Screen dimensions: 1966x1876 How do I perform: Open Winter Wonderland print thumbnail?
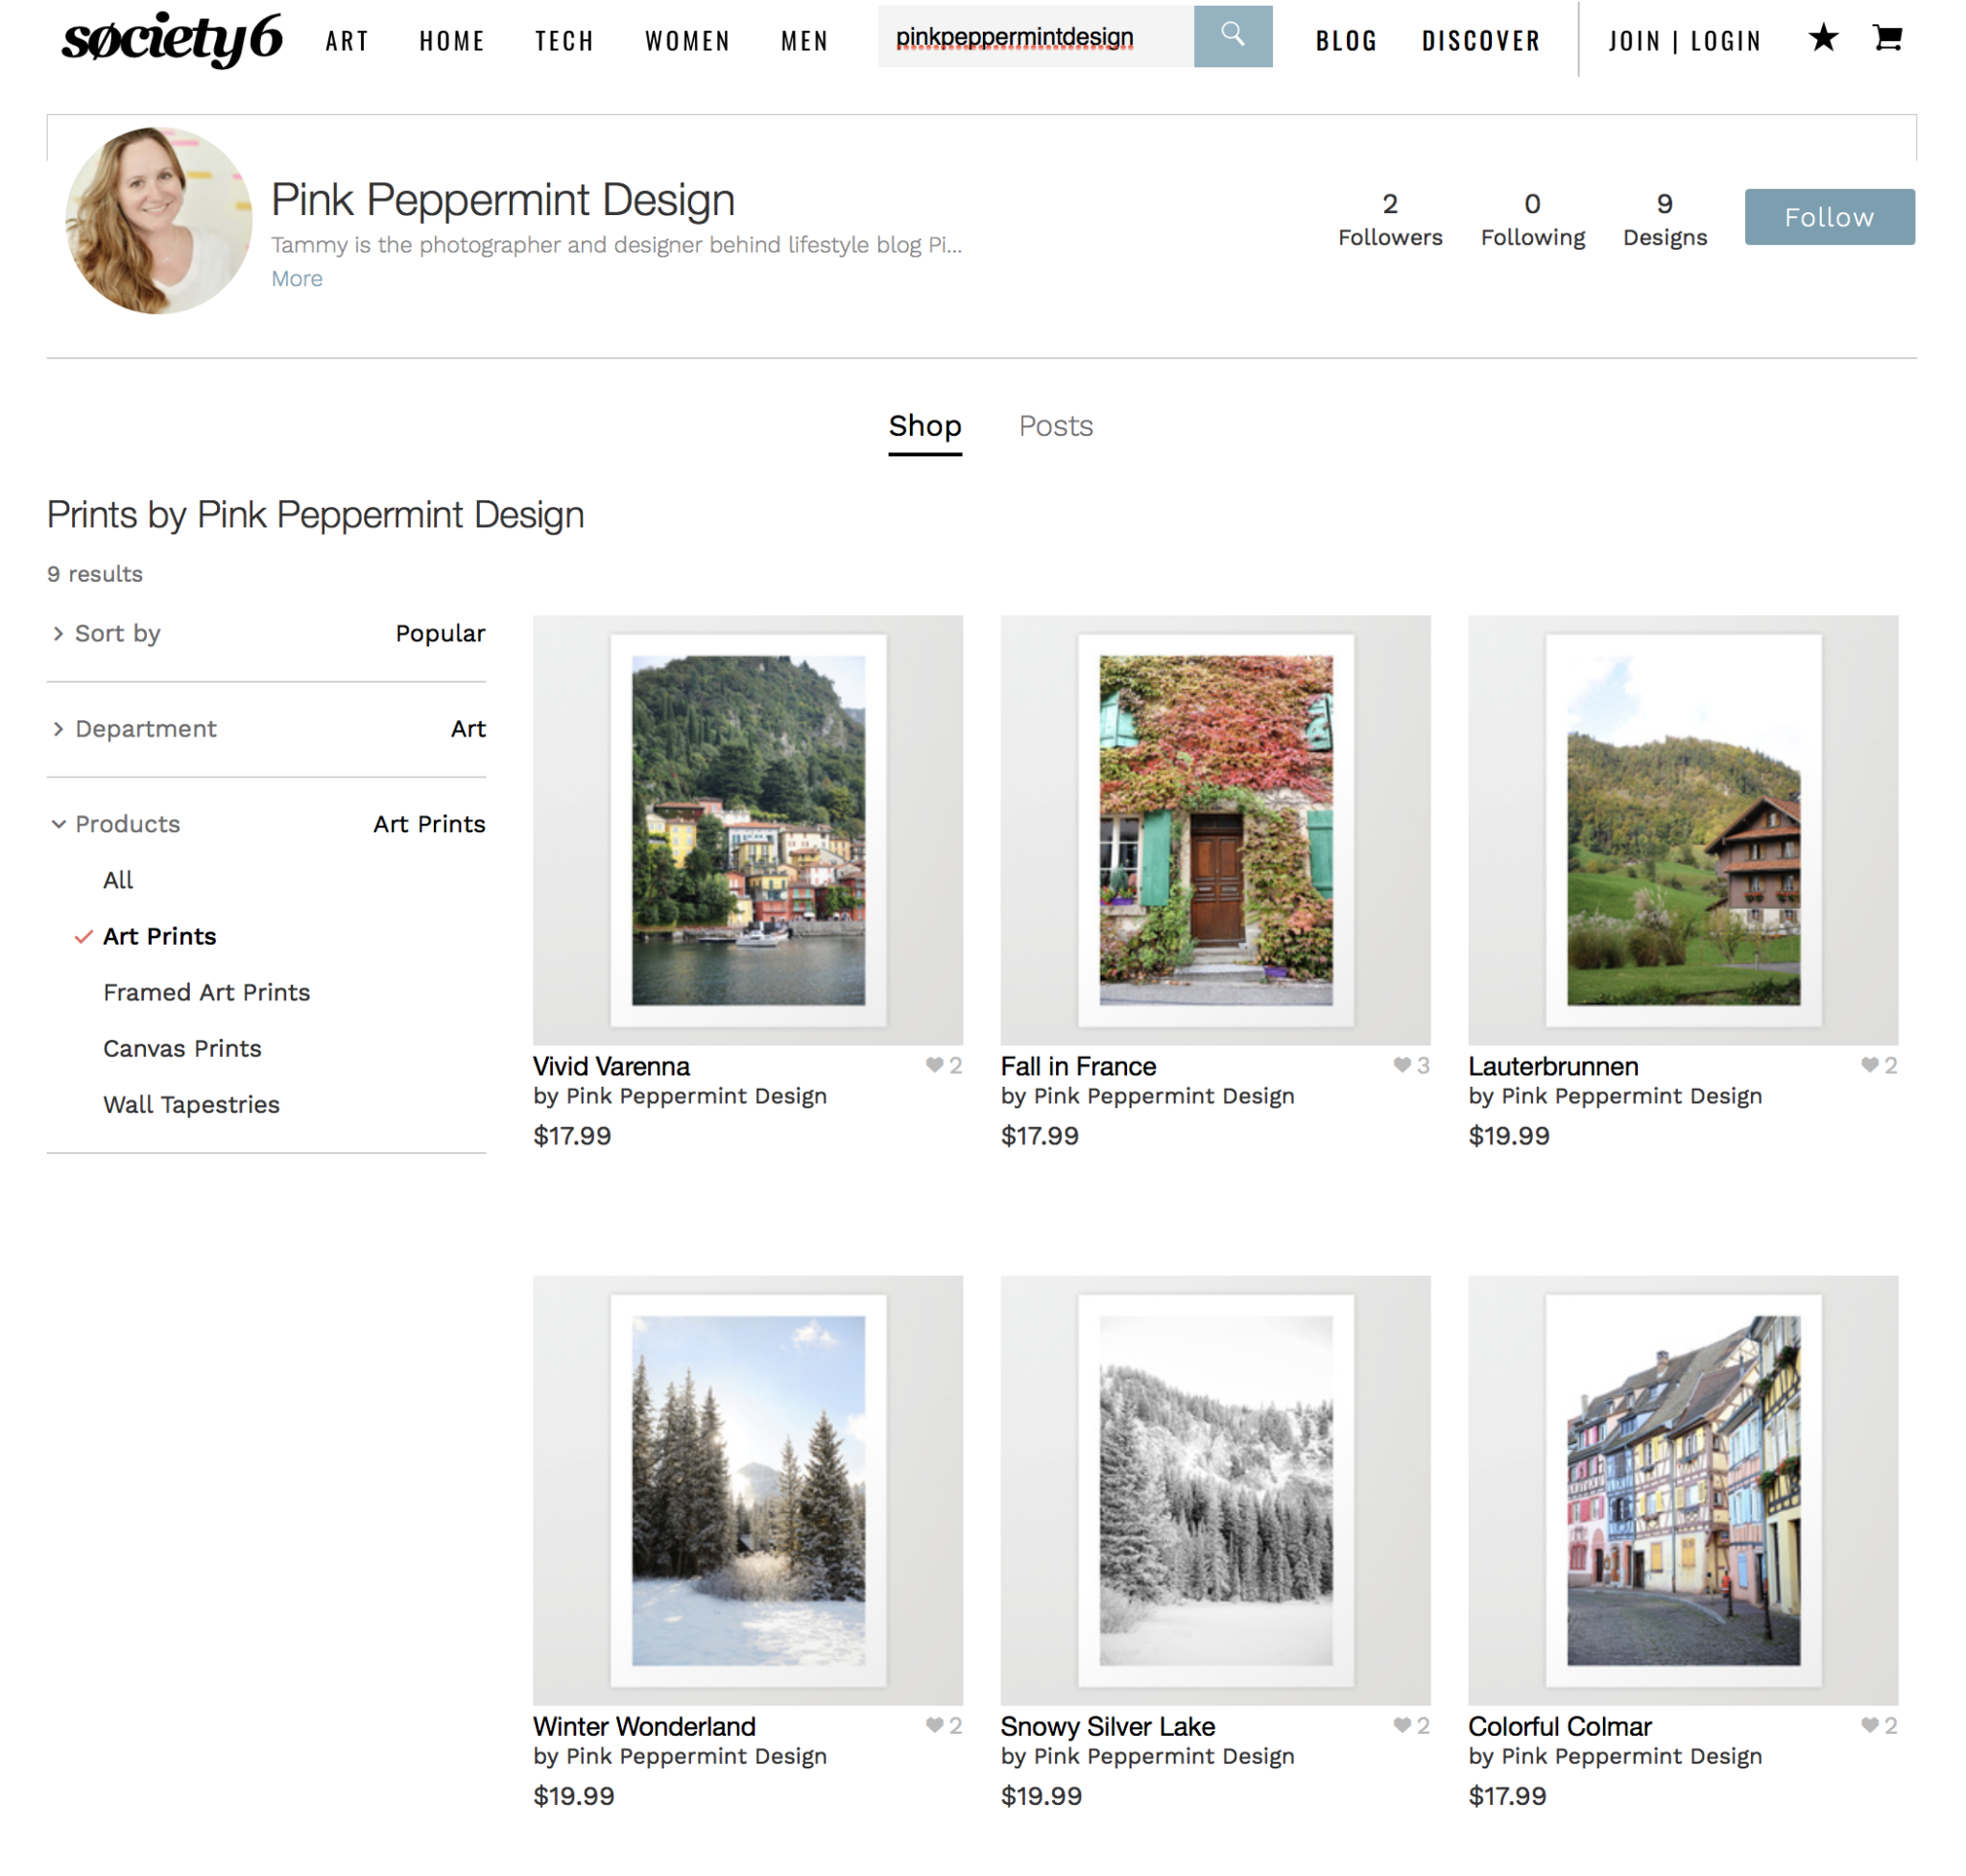747,1490
